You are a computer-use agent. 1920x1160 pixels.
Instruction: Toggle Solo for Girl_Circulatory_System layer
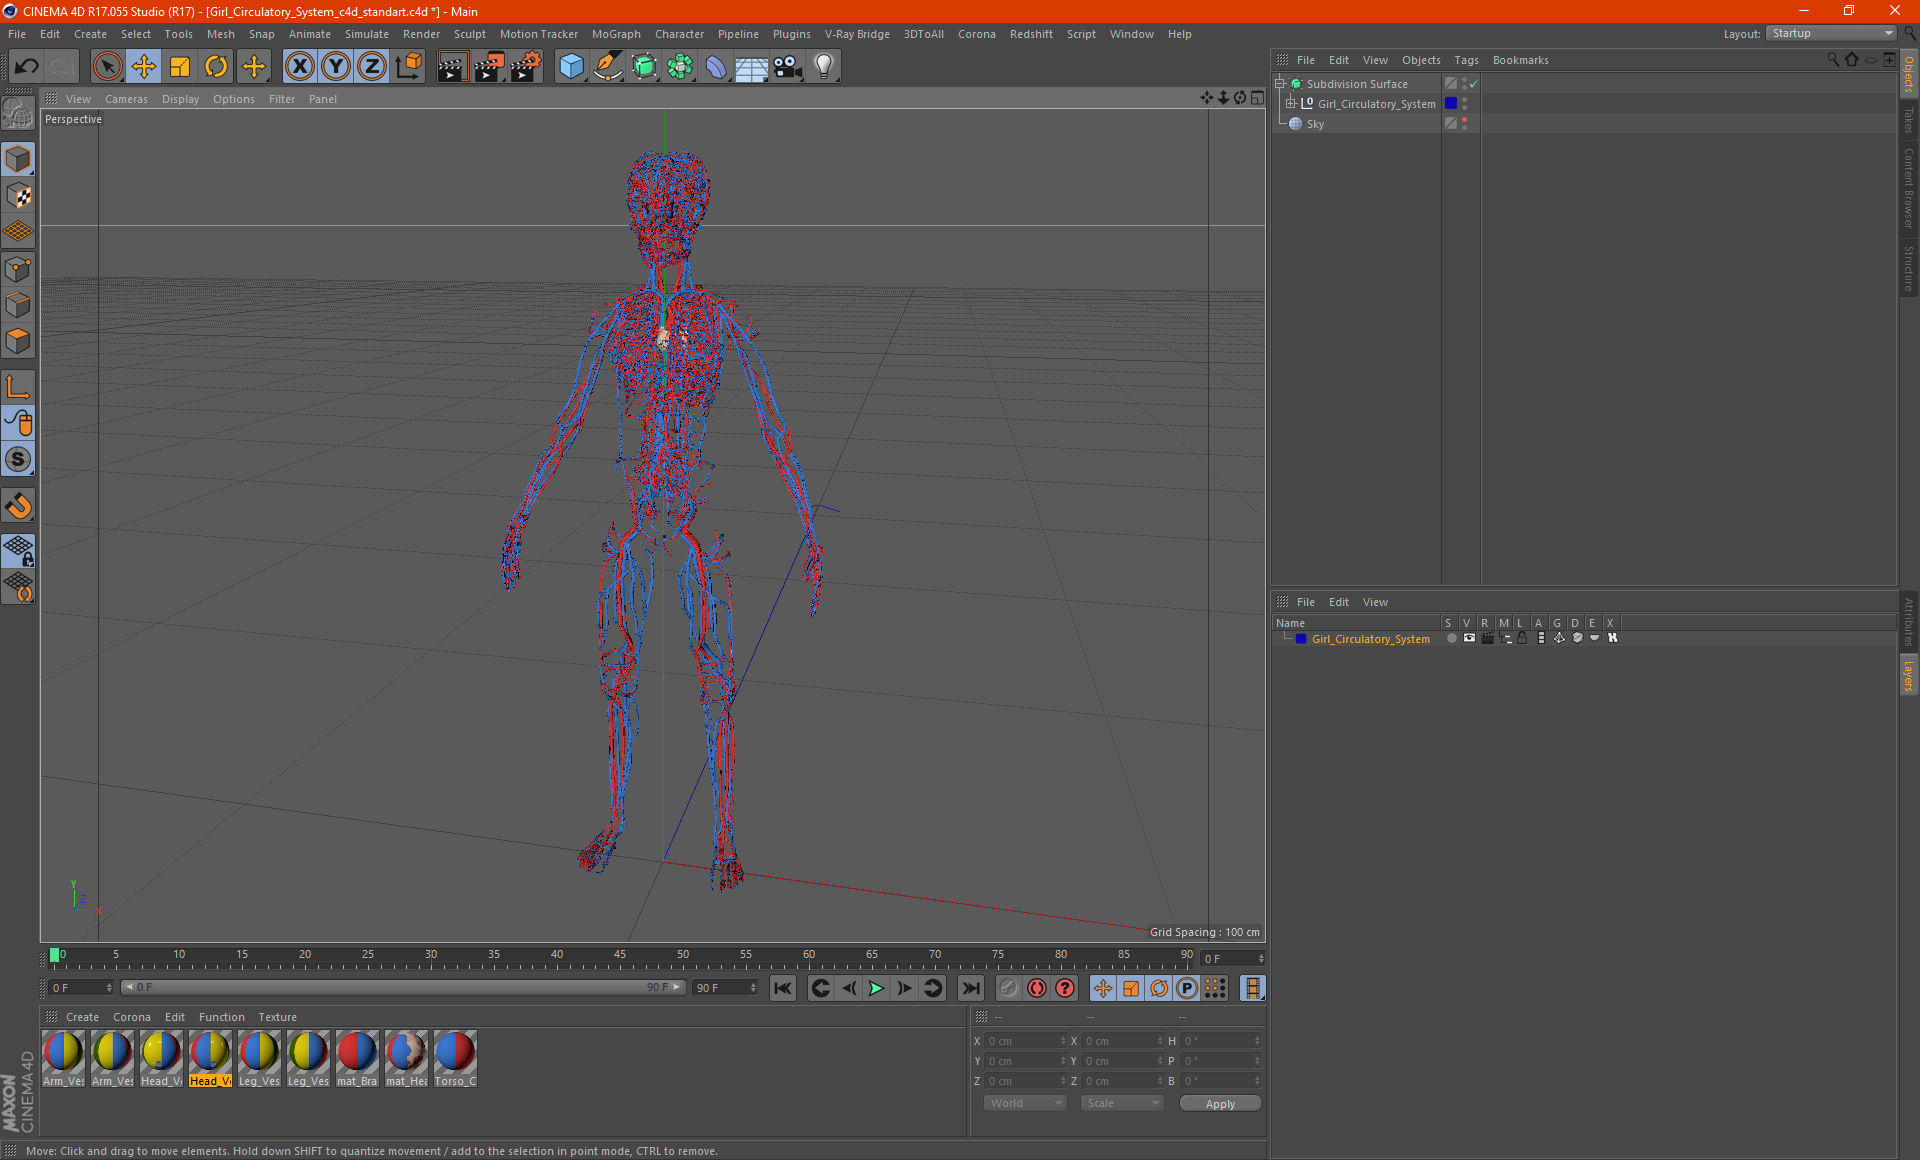[x=1451, y=638]
